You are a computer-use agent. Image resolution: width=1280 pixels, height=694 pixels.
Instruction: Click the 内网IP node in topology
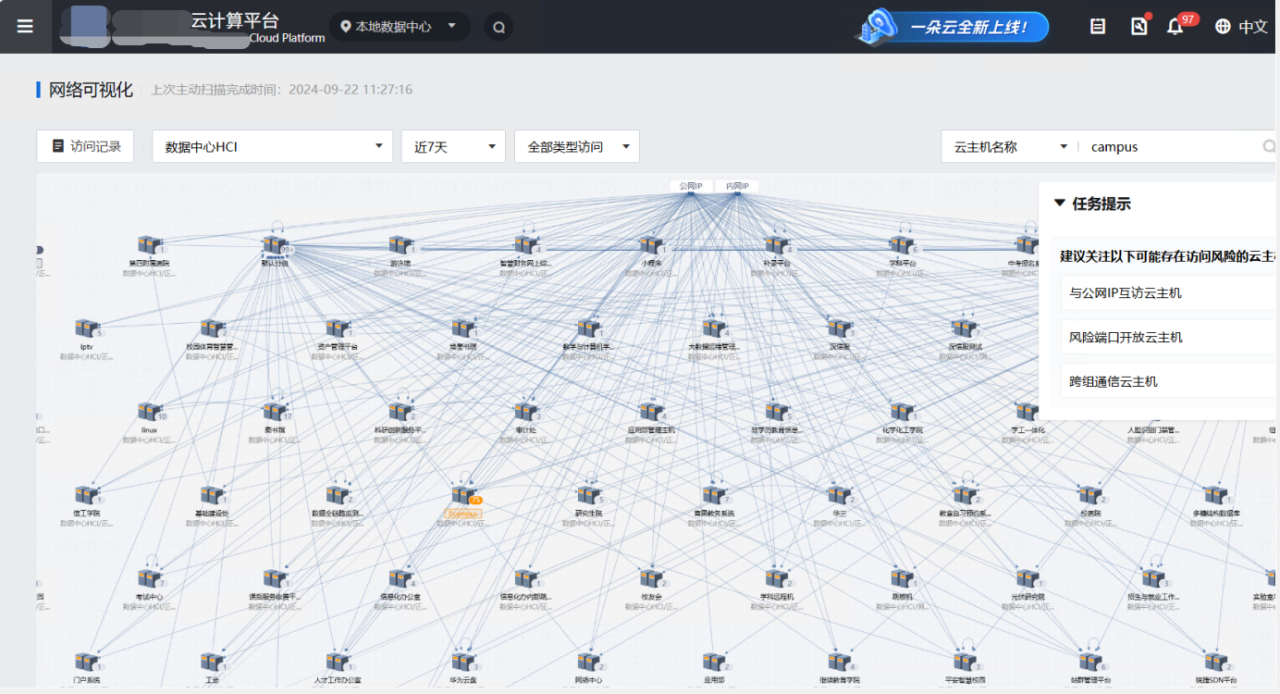(x=738, y=186)
